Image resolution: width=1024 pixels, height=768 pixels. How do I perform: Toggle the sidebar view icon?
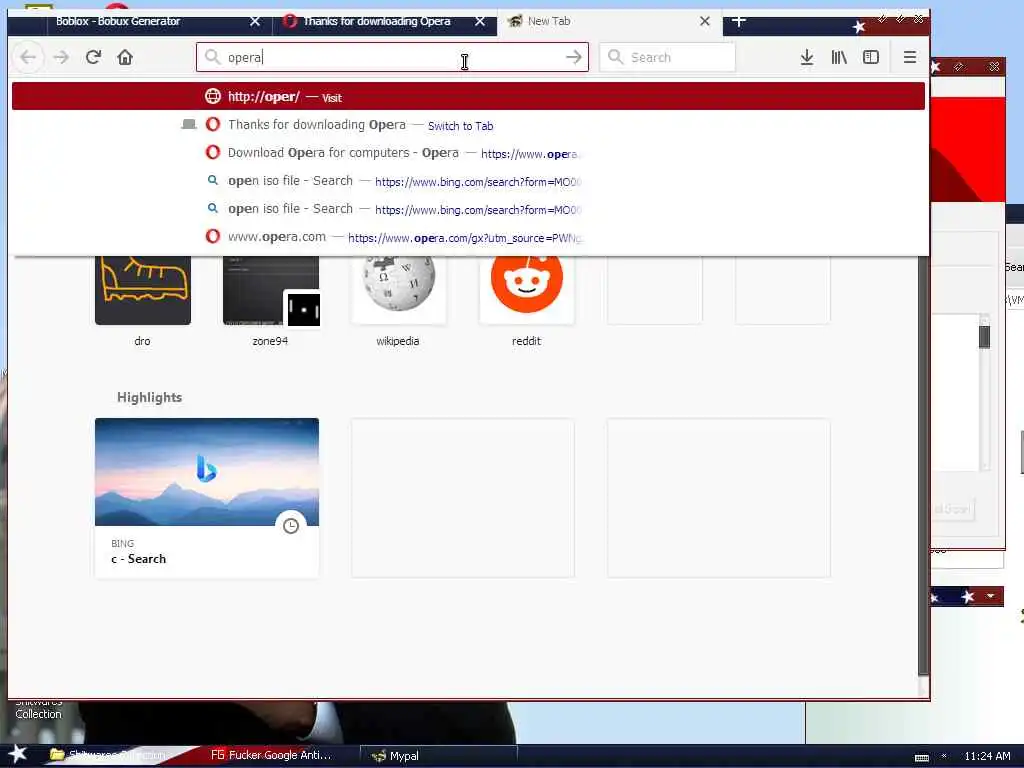871,57
